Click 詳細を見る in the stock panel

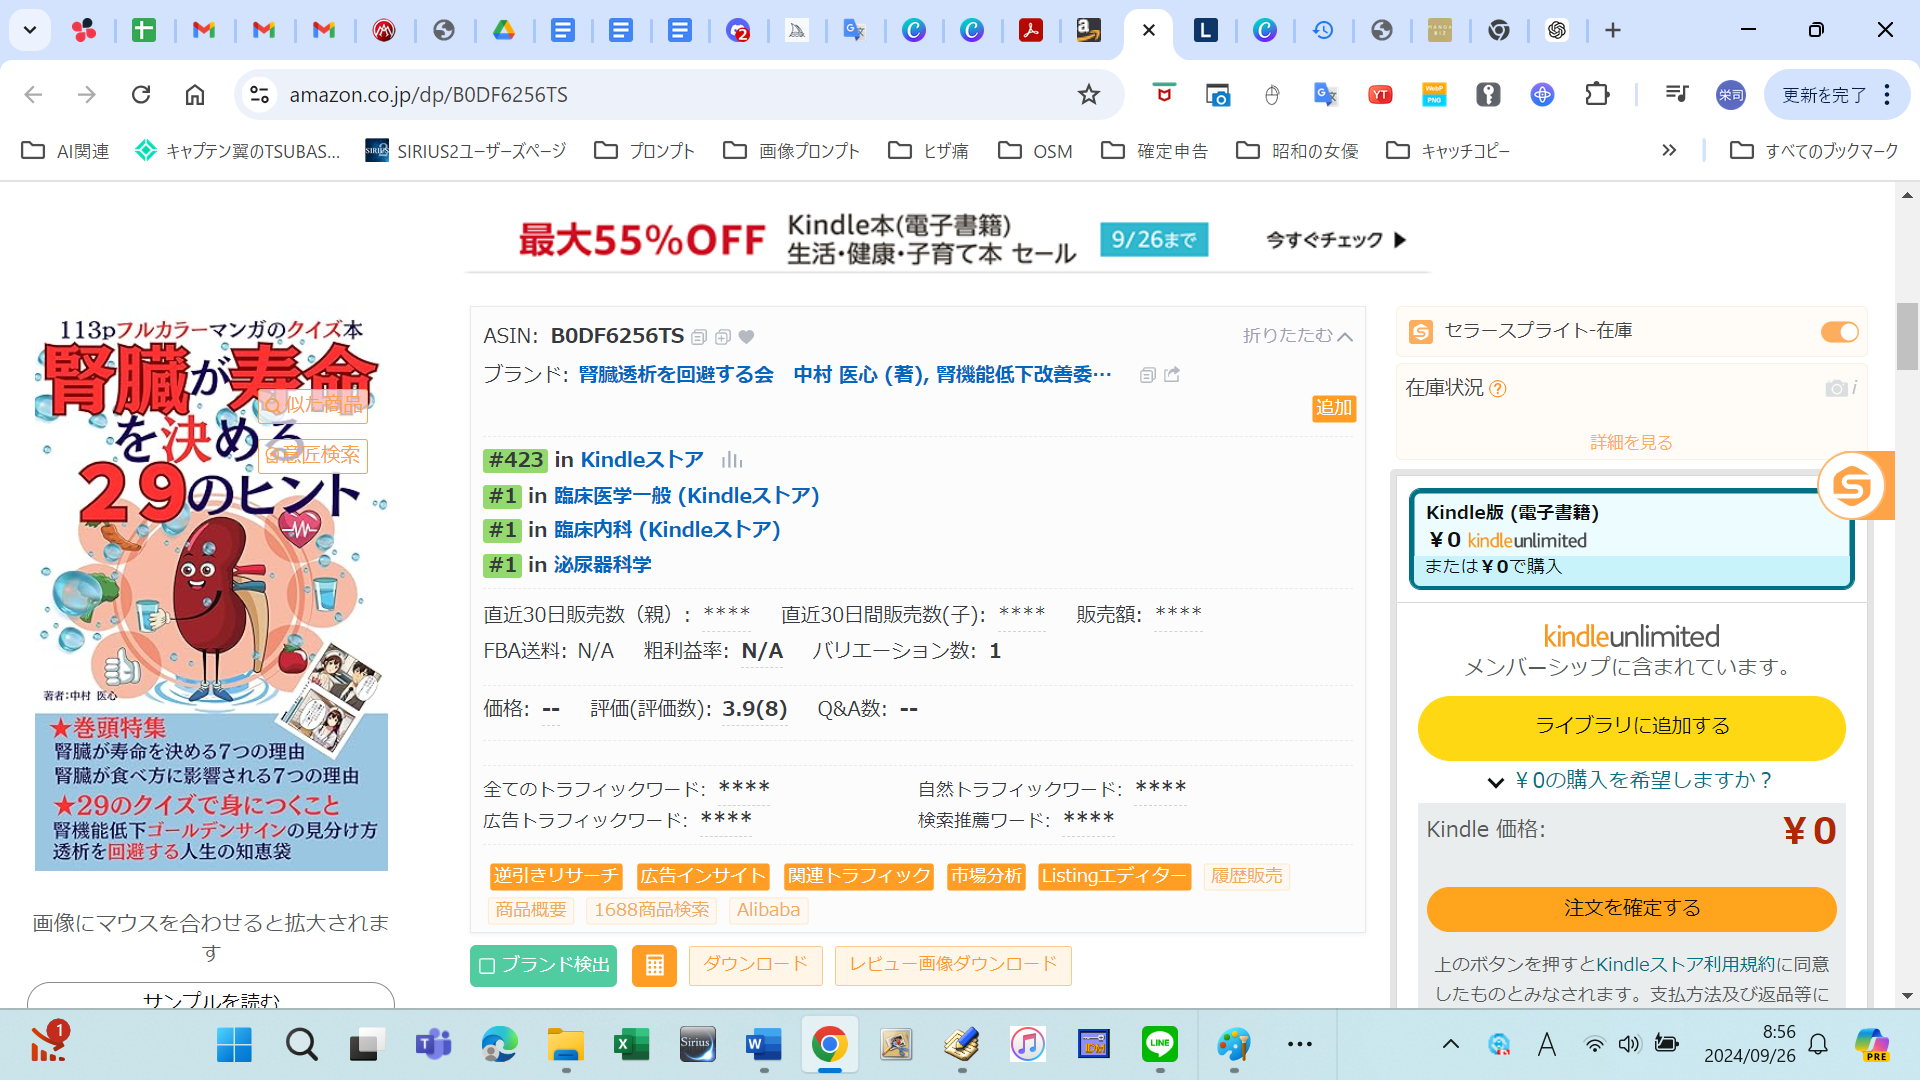tap(1631, 443)
